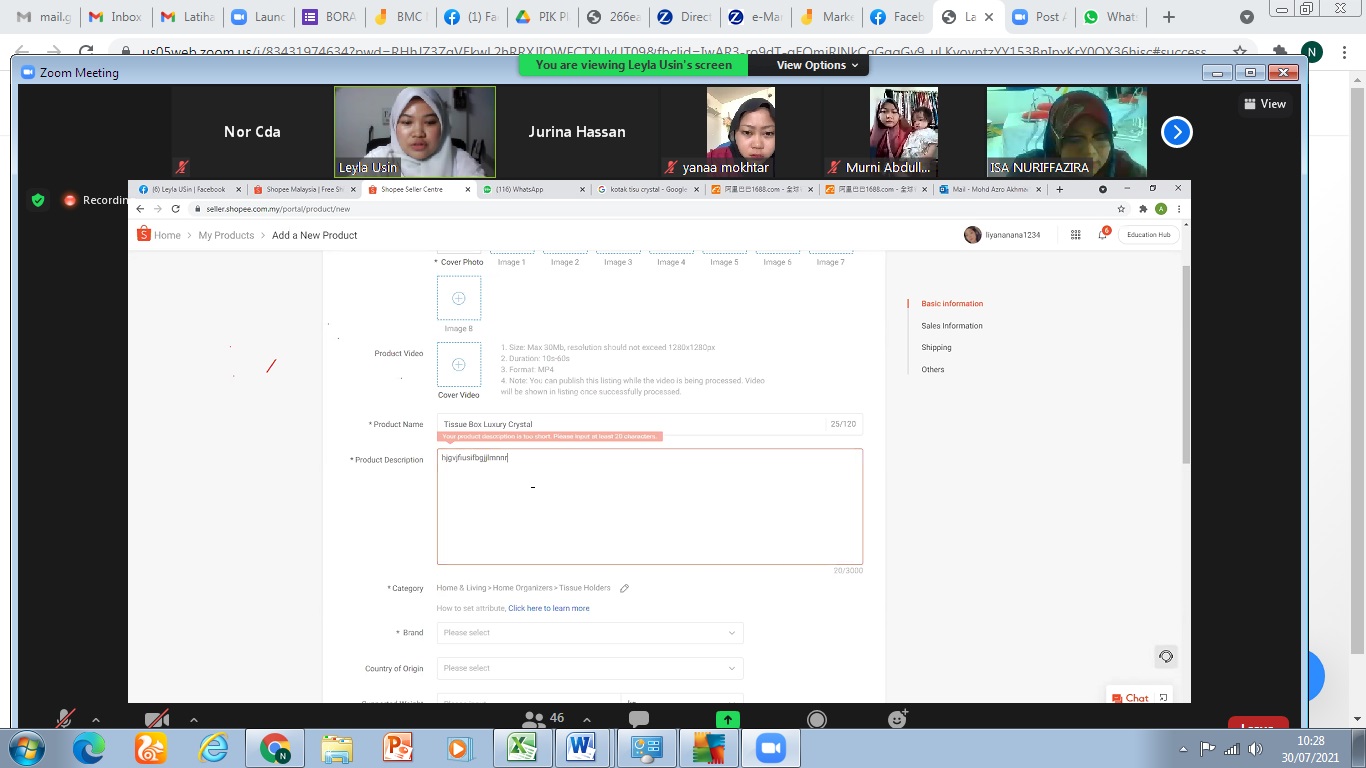Image resolution: width=1366 pixels, height=768 pixels.
Task: Open Excel from the Windows taskbar
Action: pyautogui.click(x=519, y=747)
